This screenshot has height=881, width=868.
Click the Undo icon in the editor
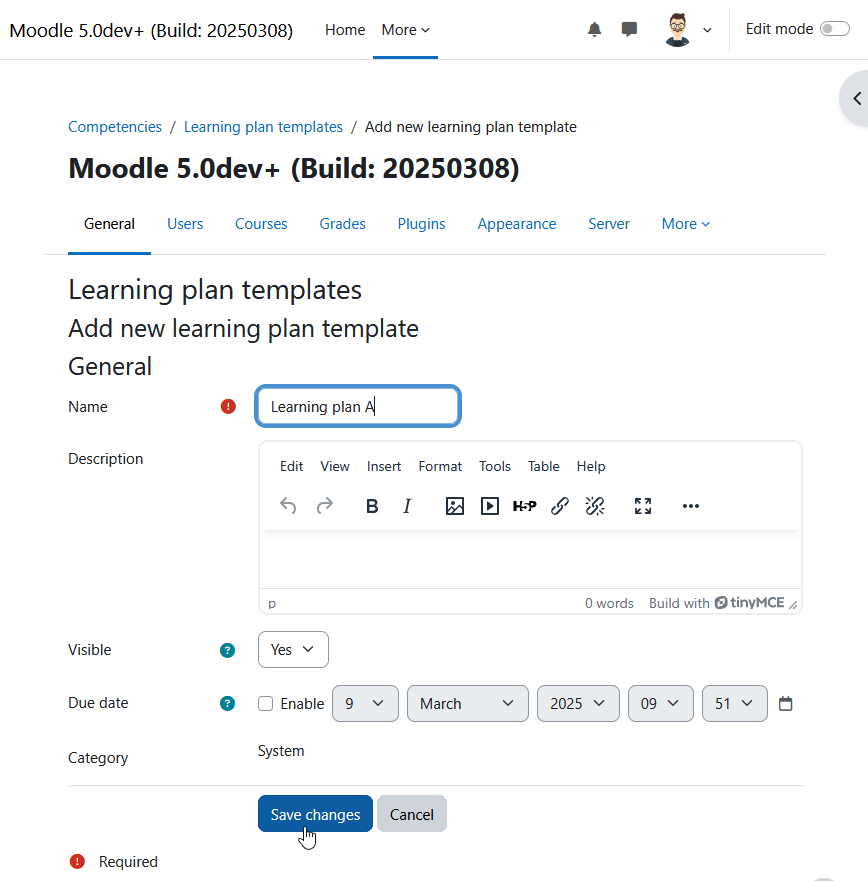point(288,506)
